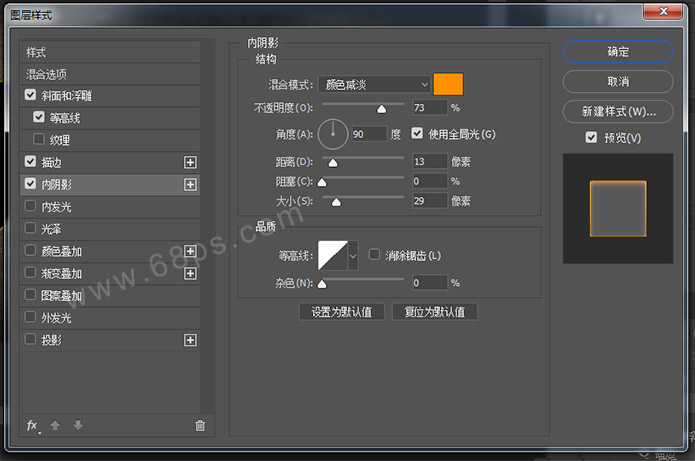Click 新建样式(W)... button
695x461 pixels.
click(618, 111)
